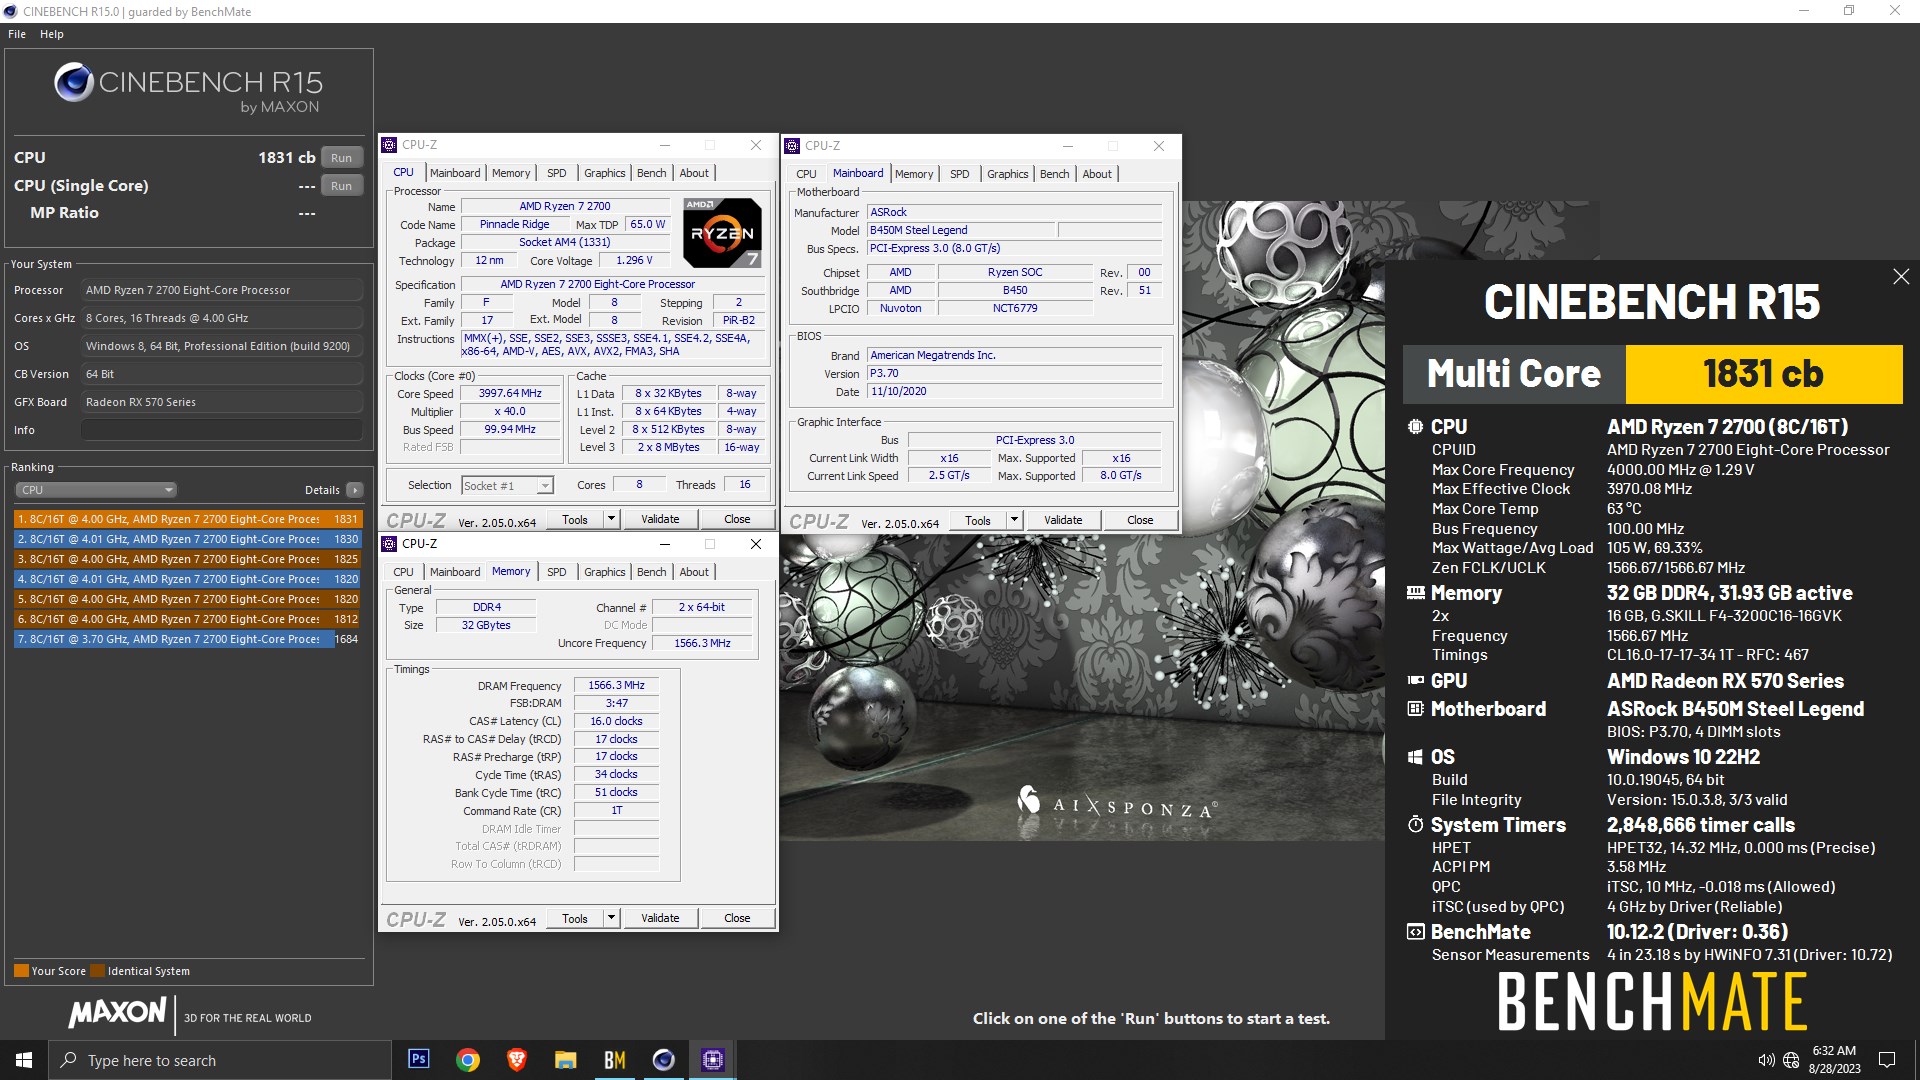Open SPD tab in Mainboard CPU-Z window
The width and height of the screenshot is (1920, 1080).
tap(960, 174)
